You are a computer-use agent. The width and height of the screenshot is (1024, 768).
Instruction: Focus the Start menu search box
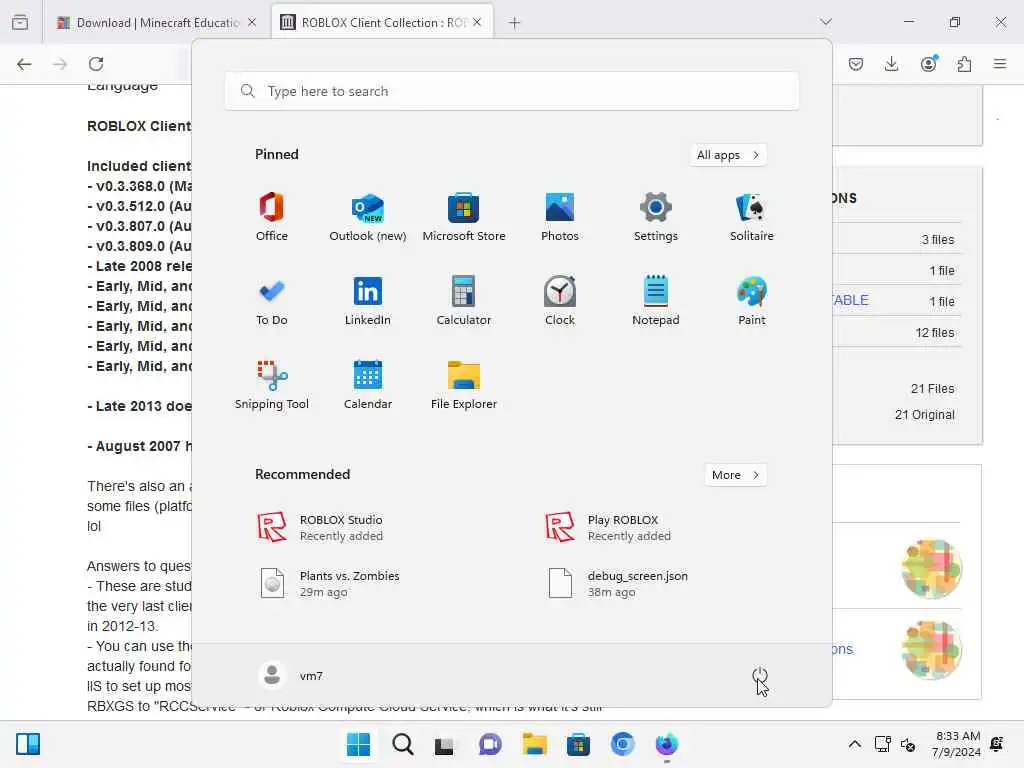tap(512, 91)
